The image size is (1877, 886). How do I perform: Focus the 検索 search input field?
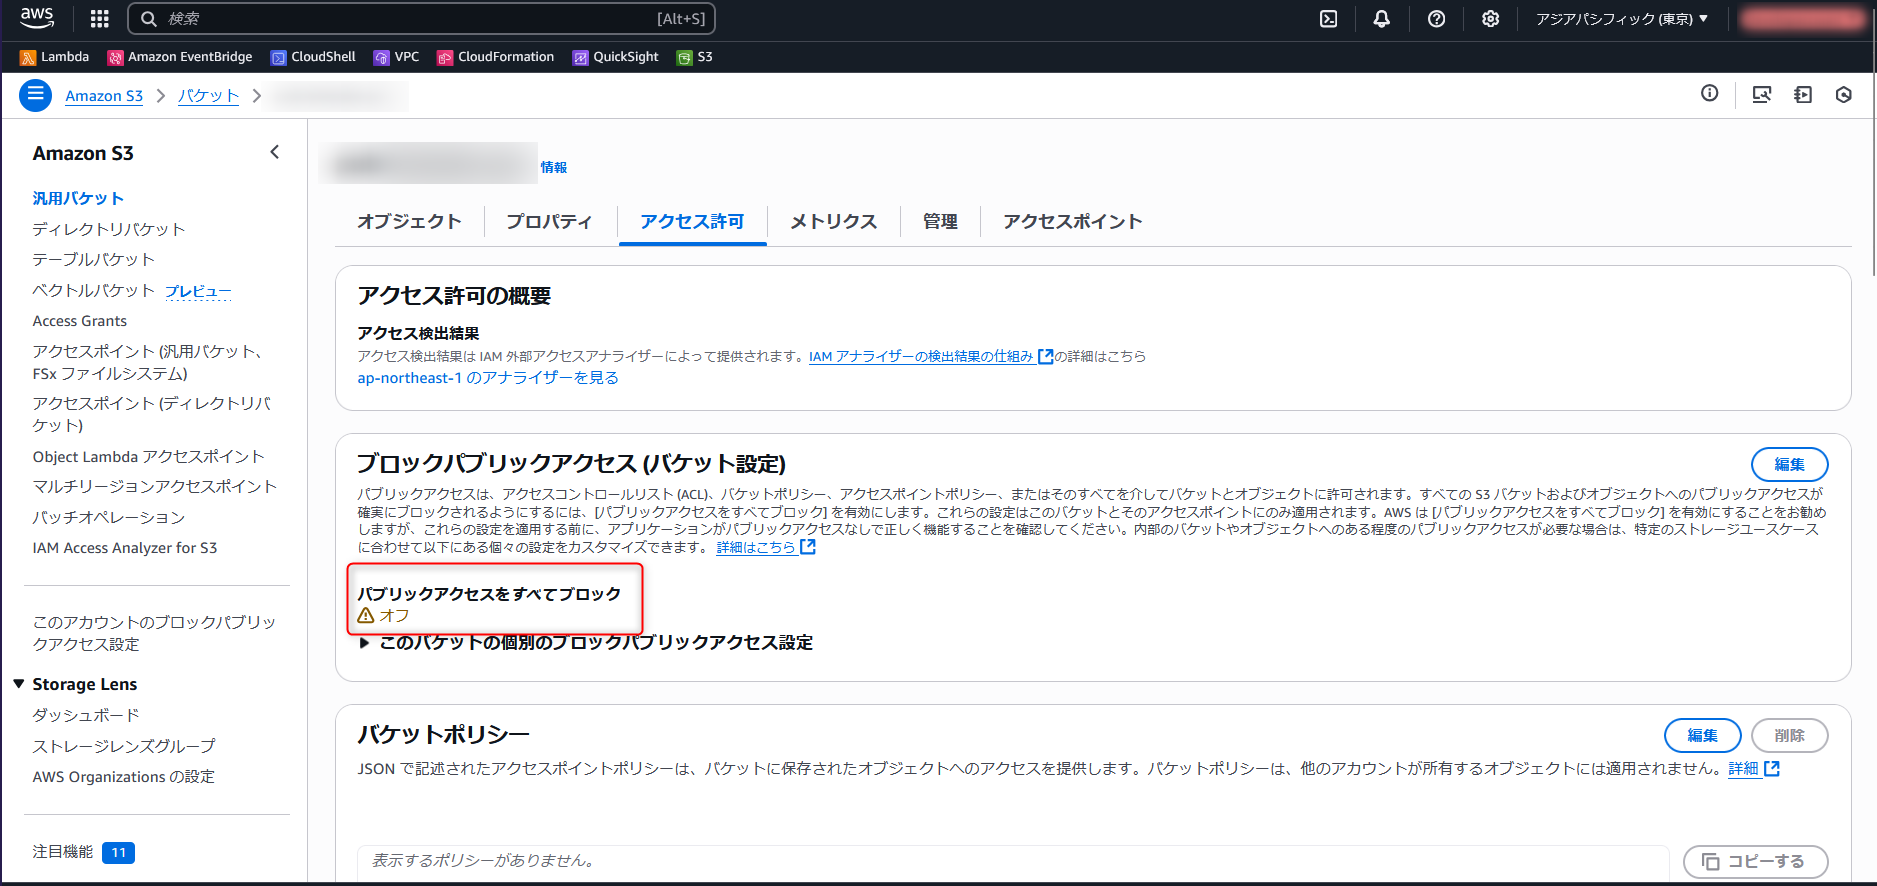click(x=421, y=18)
